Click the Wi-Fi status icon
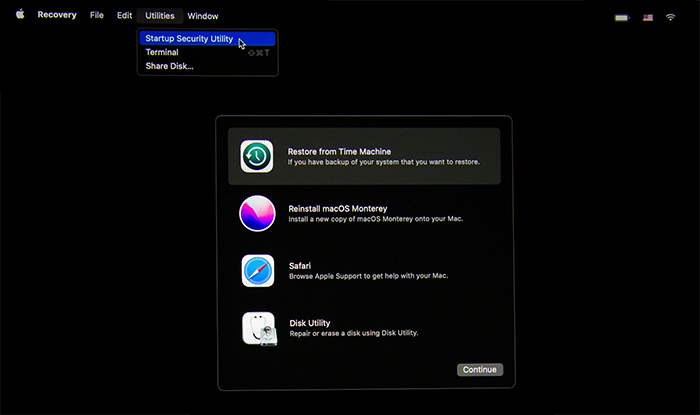 [669, 17]
